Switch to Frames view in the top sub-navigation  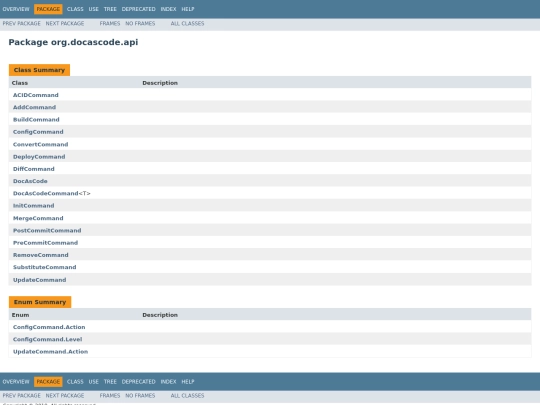(110, 23)
